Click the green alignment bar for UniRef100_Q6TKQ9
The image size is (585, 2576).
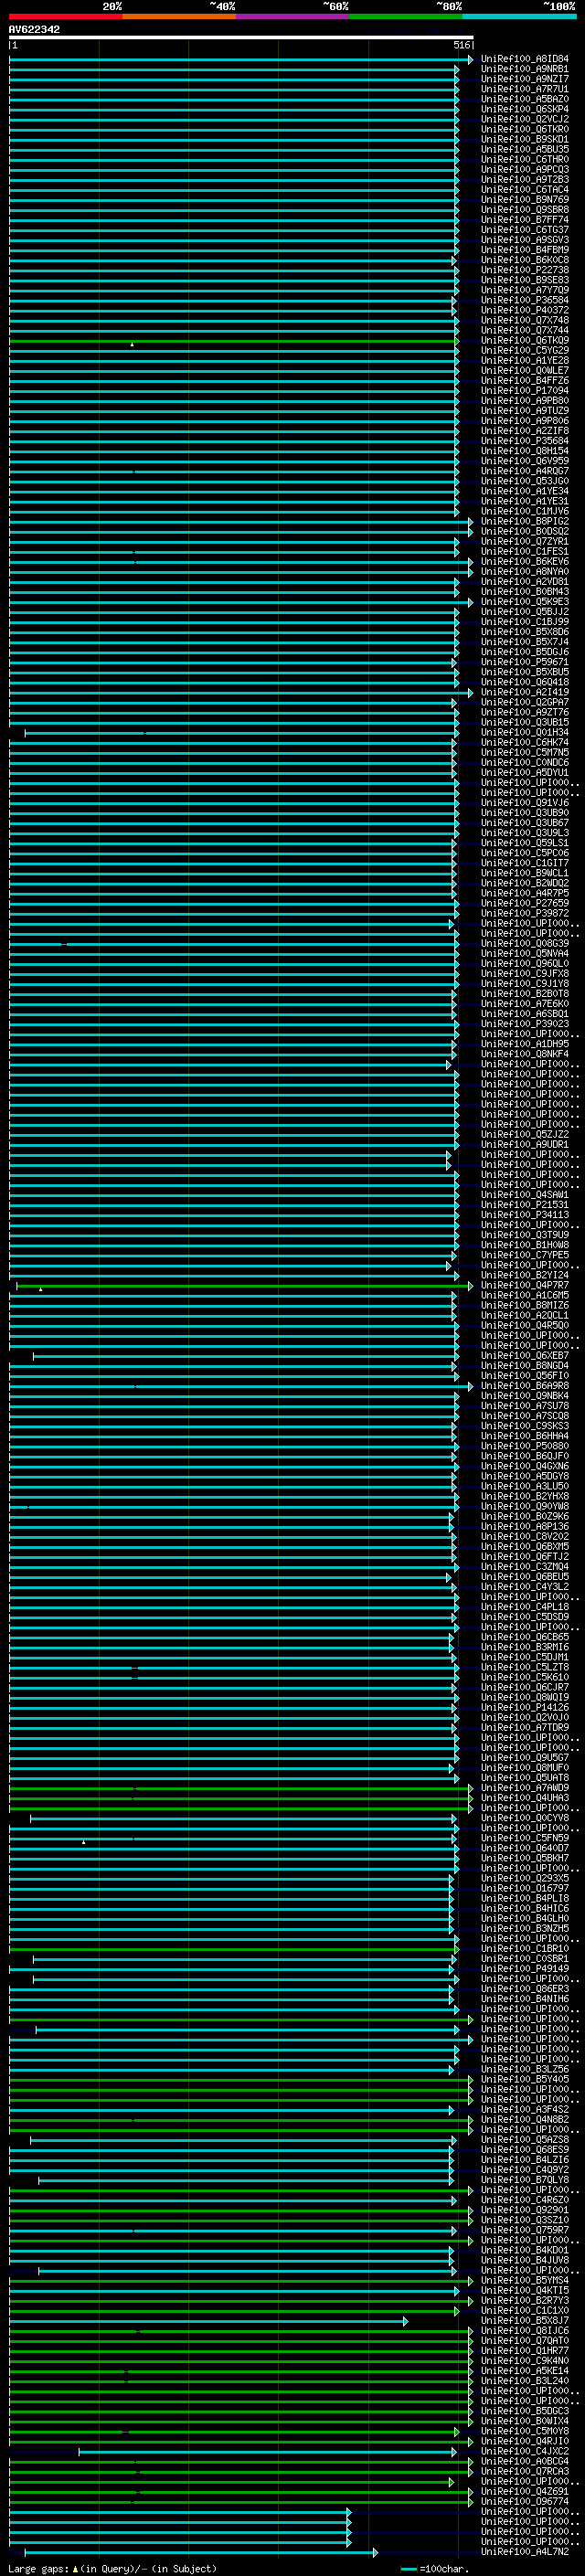tap(234, 341)
